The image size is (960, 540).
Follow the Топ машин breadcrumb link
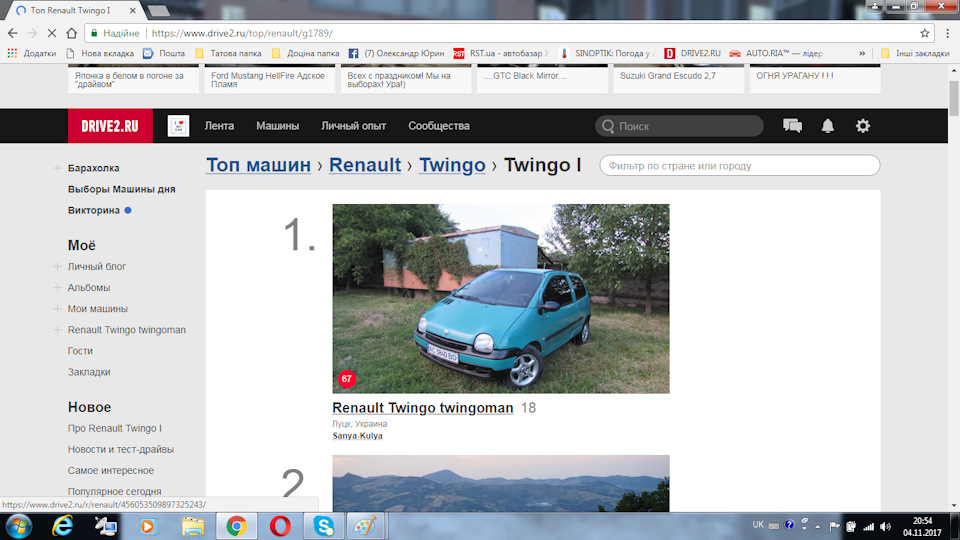[258, 165]
